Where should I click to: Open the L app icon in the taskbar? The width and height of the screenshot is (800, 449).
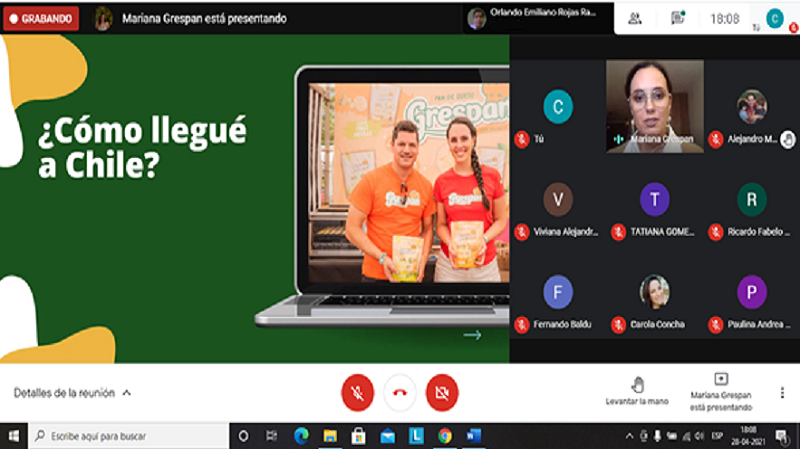(x=416, y=436)
